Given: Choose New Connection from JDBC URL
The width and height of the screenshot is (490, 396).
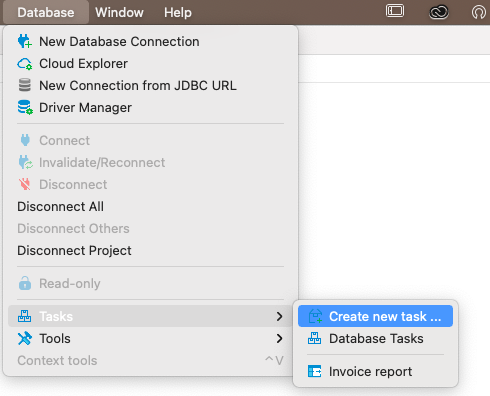Looking at the screenshot, I should [150, 85].
